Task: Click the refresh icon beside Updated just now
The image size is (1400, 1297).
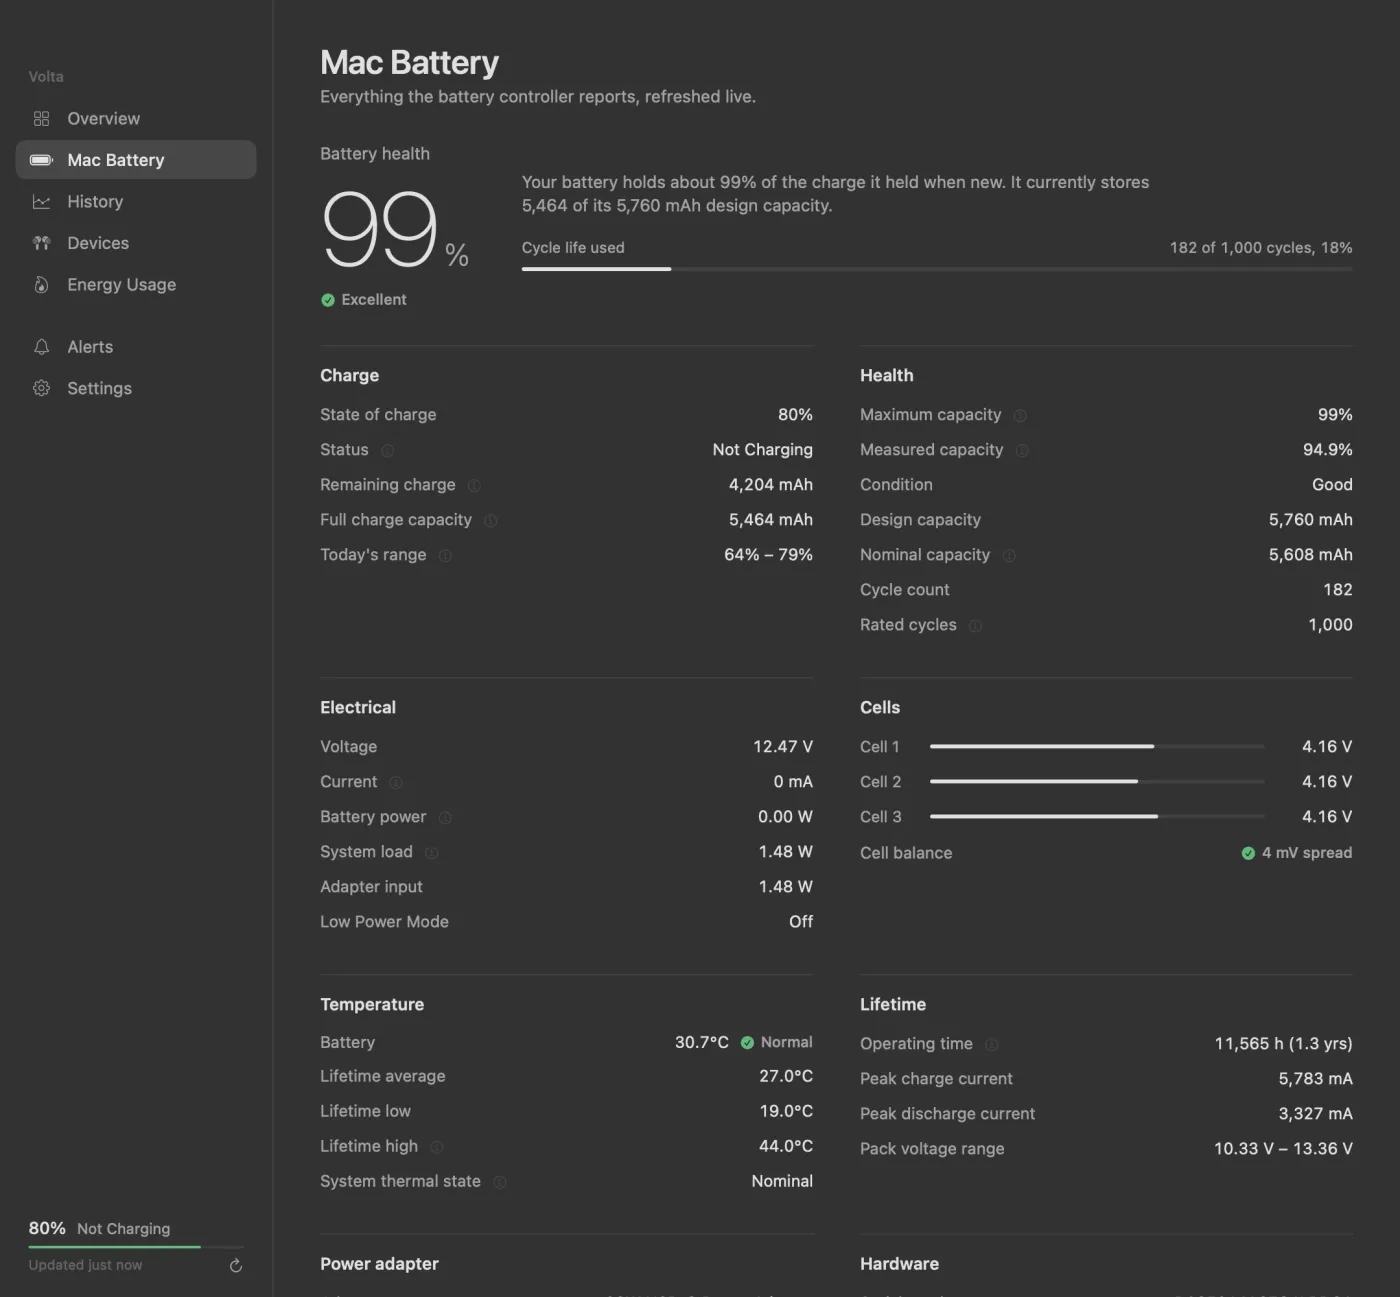Action: [x=236, y=1266]
